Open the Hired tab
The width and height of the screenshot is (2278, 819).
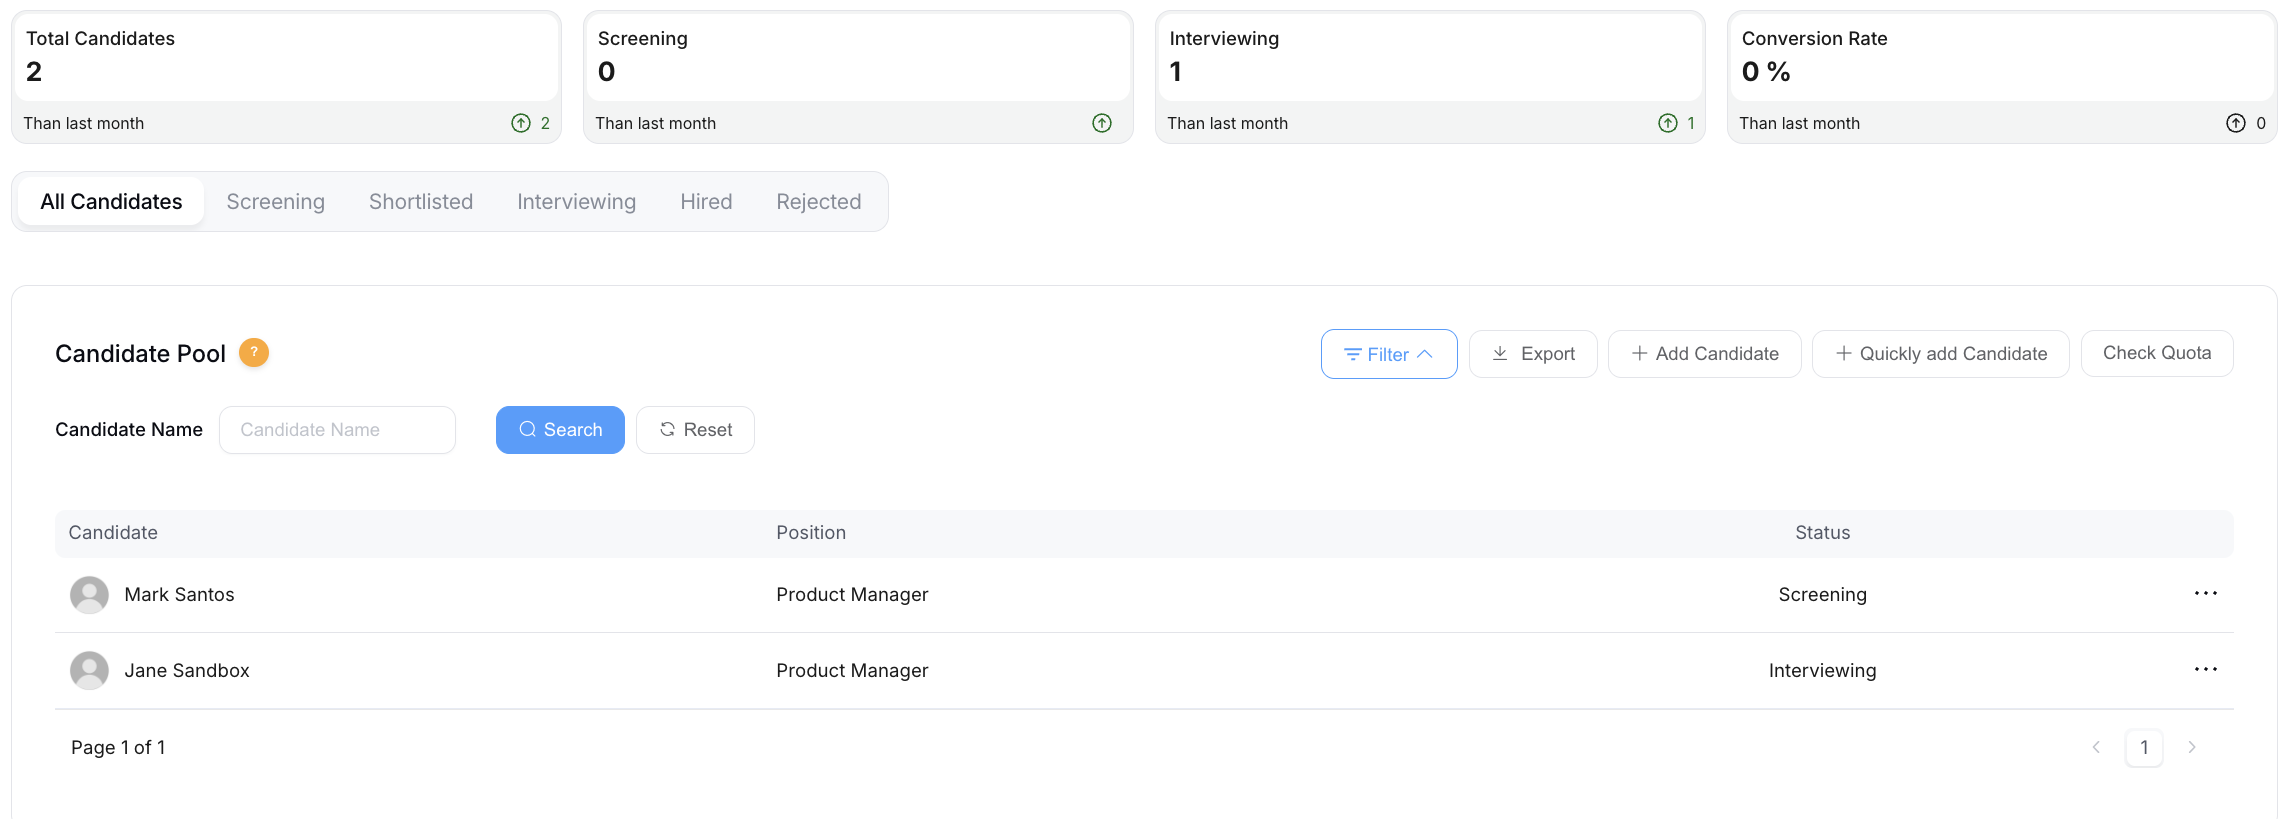(x=706, y=202)
